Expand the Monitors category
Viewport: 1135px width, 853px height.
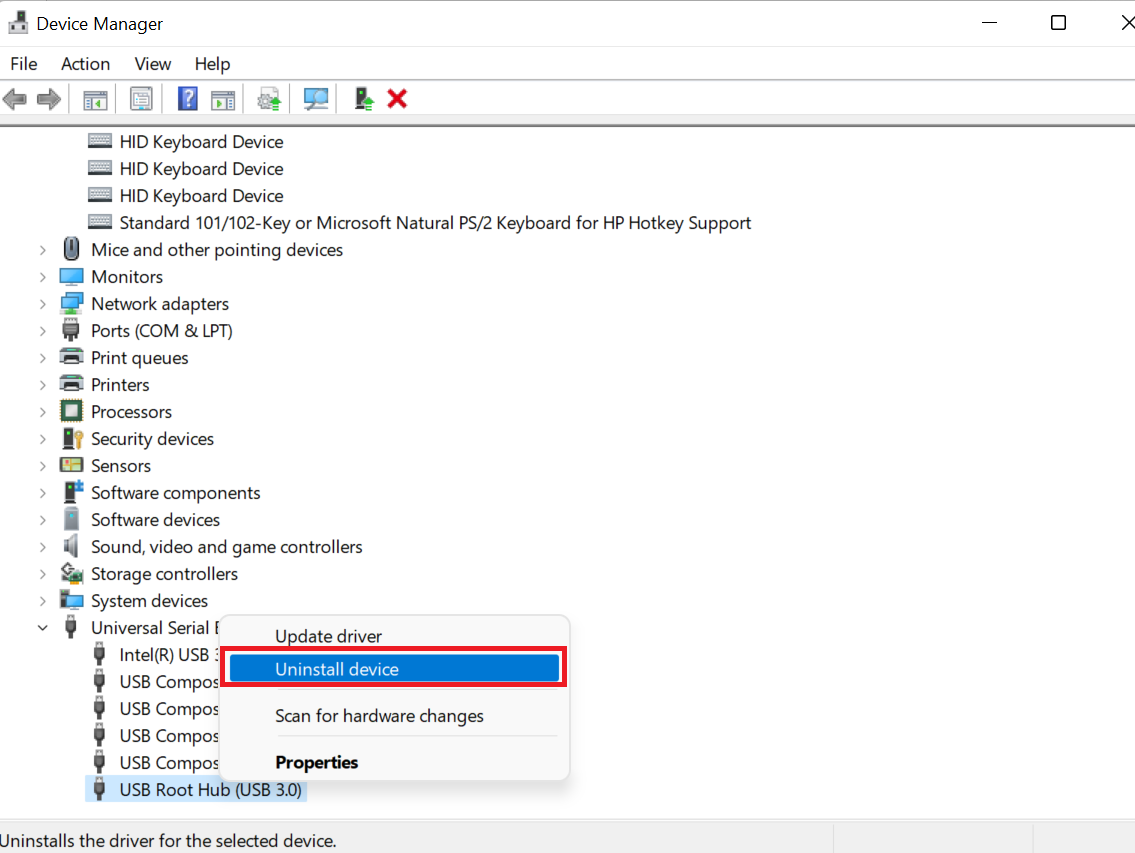[x=43, y=277]
